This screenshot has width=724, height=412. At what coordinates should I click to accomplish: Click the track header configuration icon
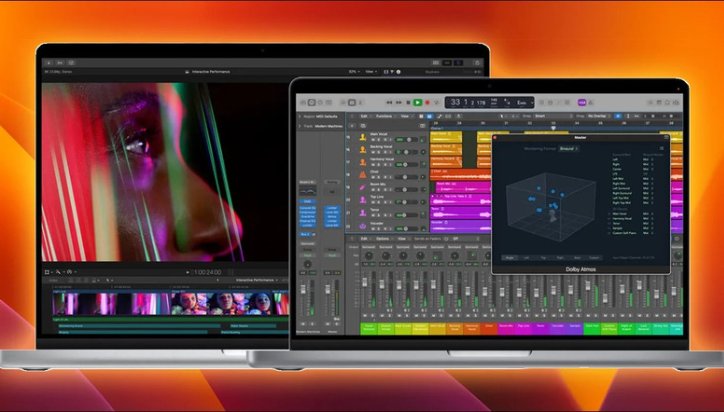tap(422, 126)
